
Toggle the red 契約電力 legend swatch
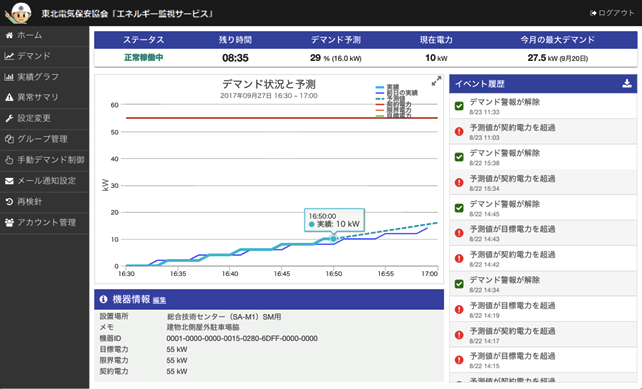pos(380,104)
